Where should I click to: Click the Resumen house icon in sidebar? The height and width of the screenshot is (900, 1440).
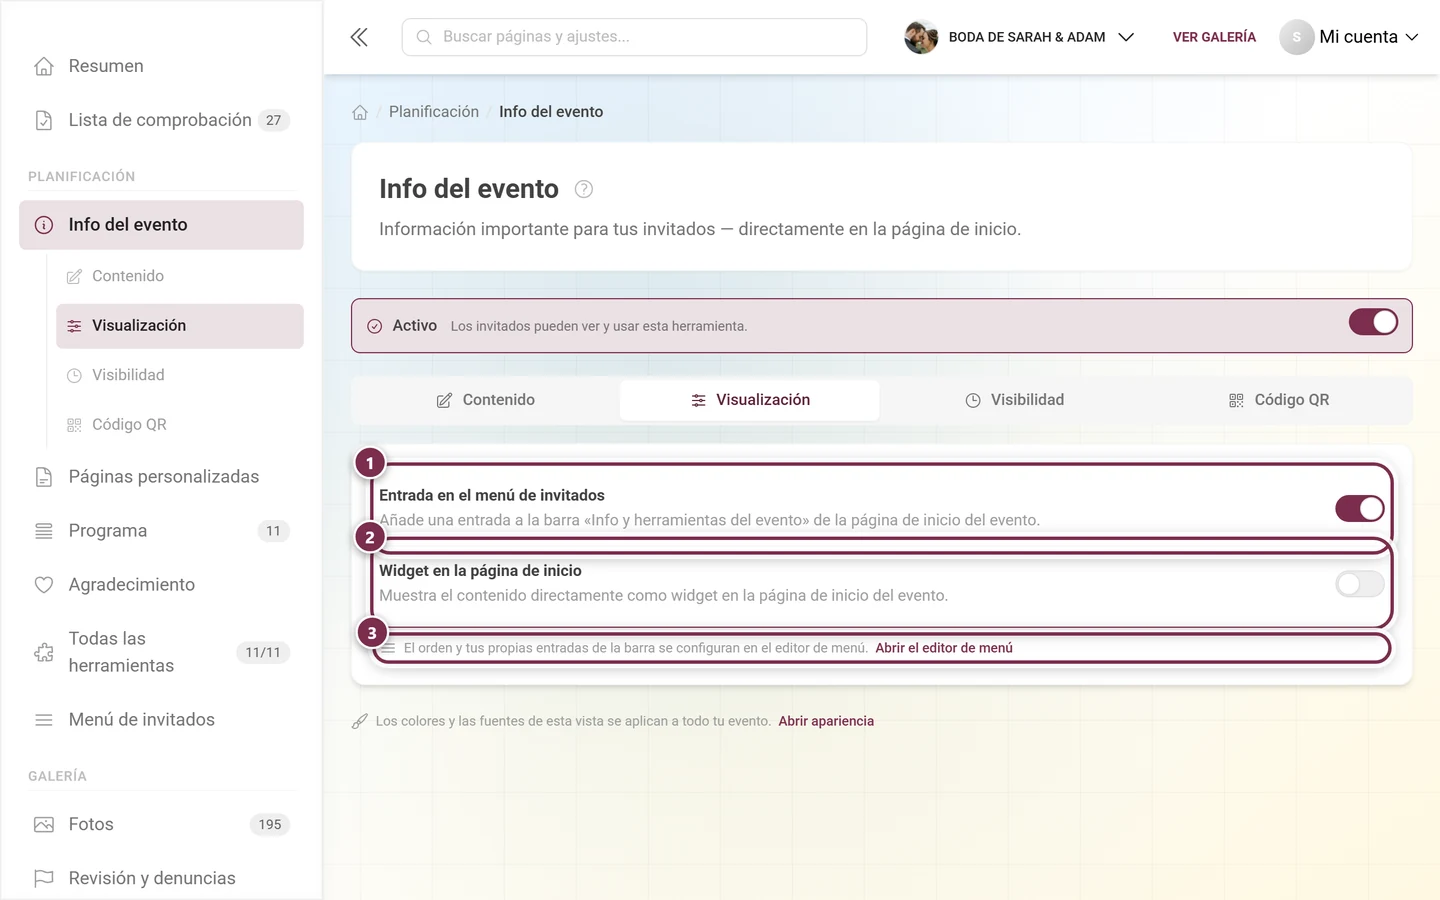[44, 66]
